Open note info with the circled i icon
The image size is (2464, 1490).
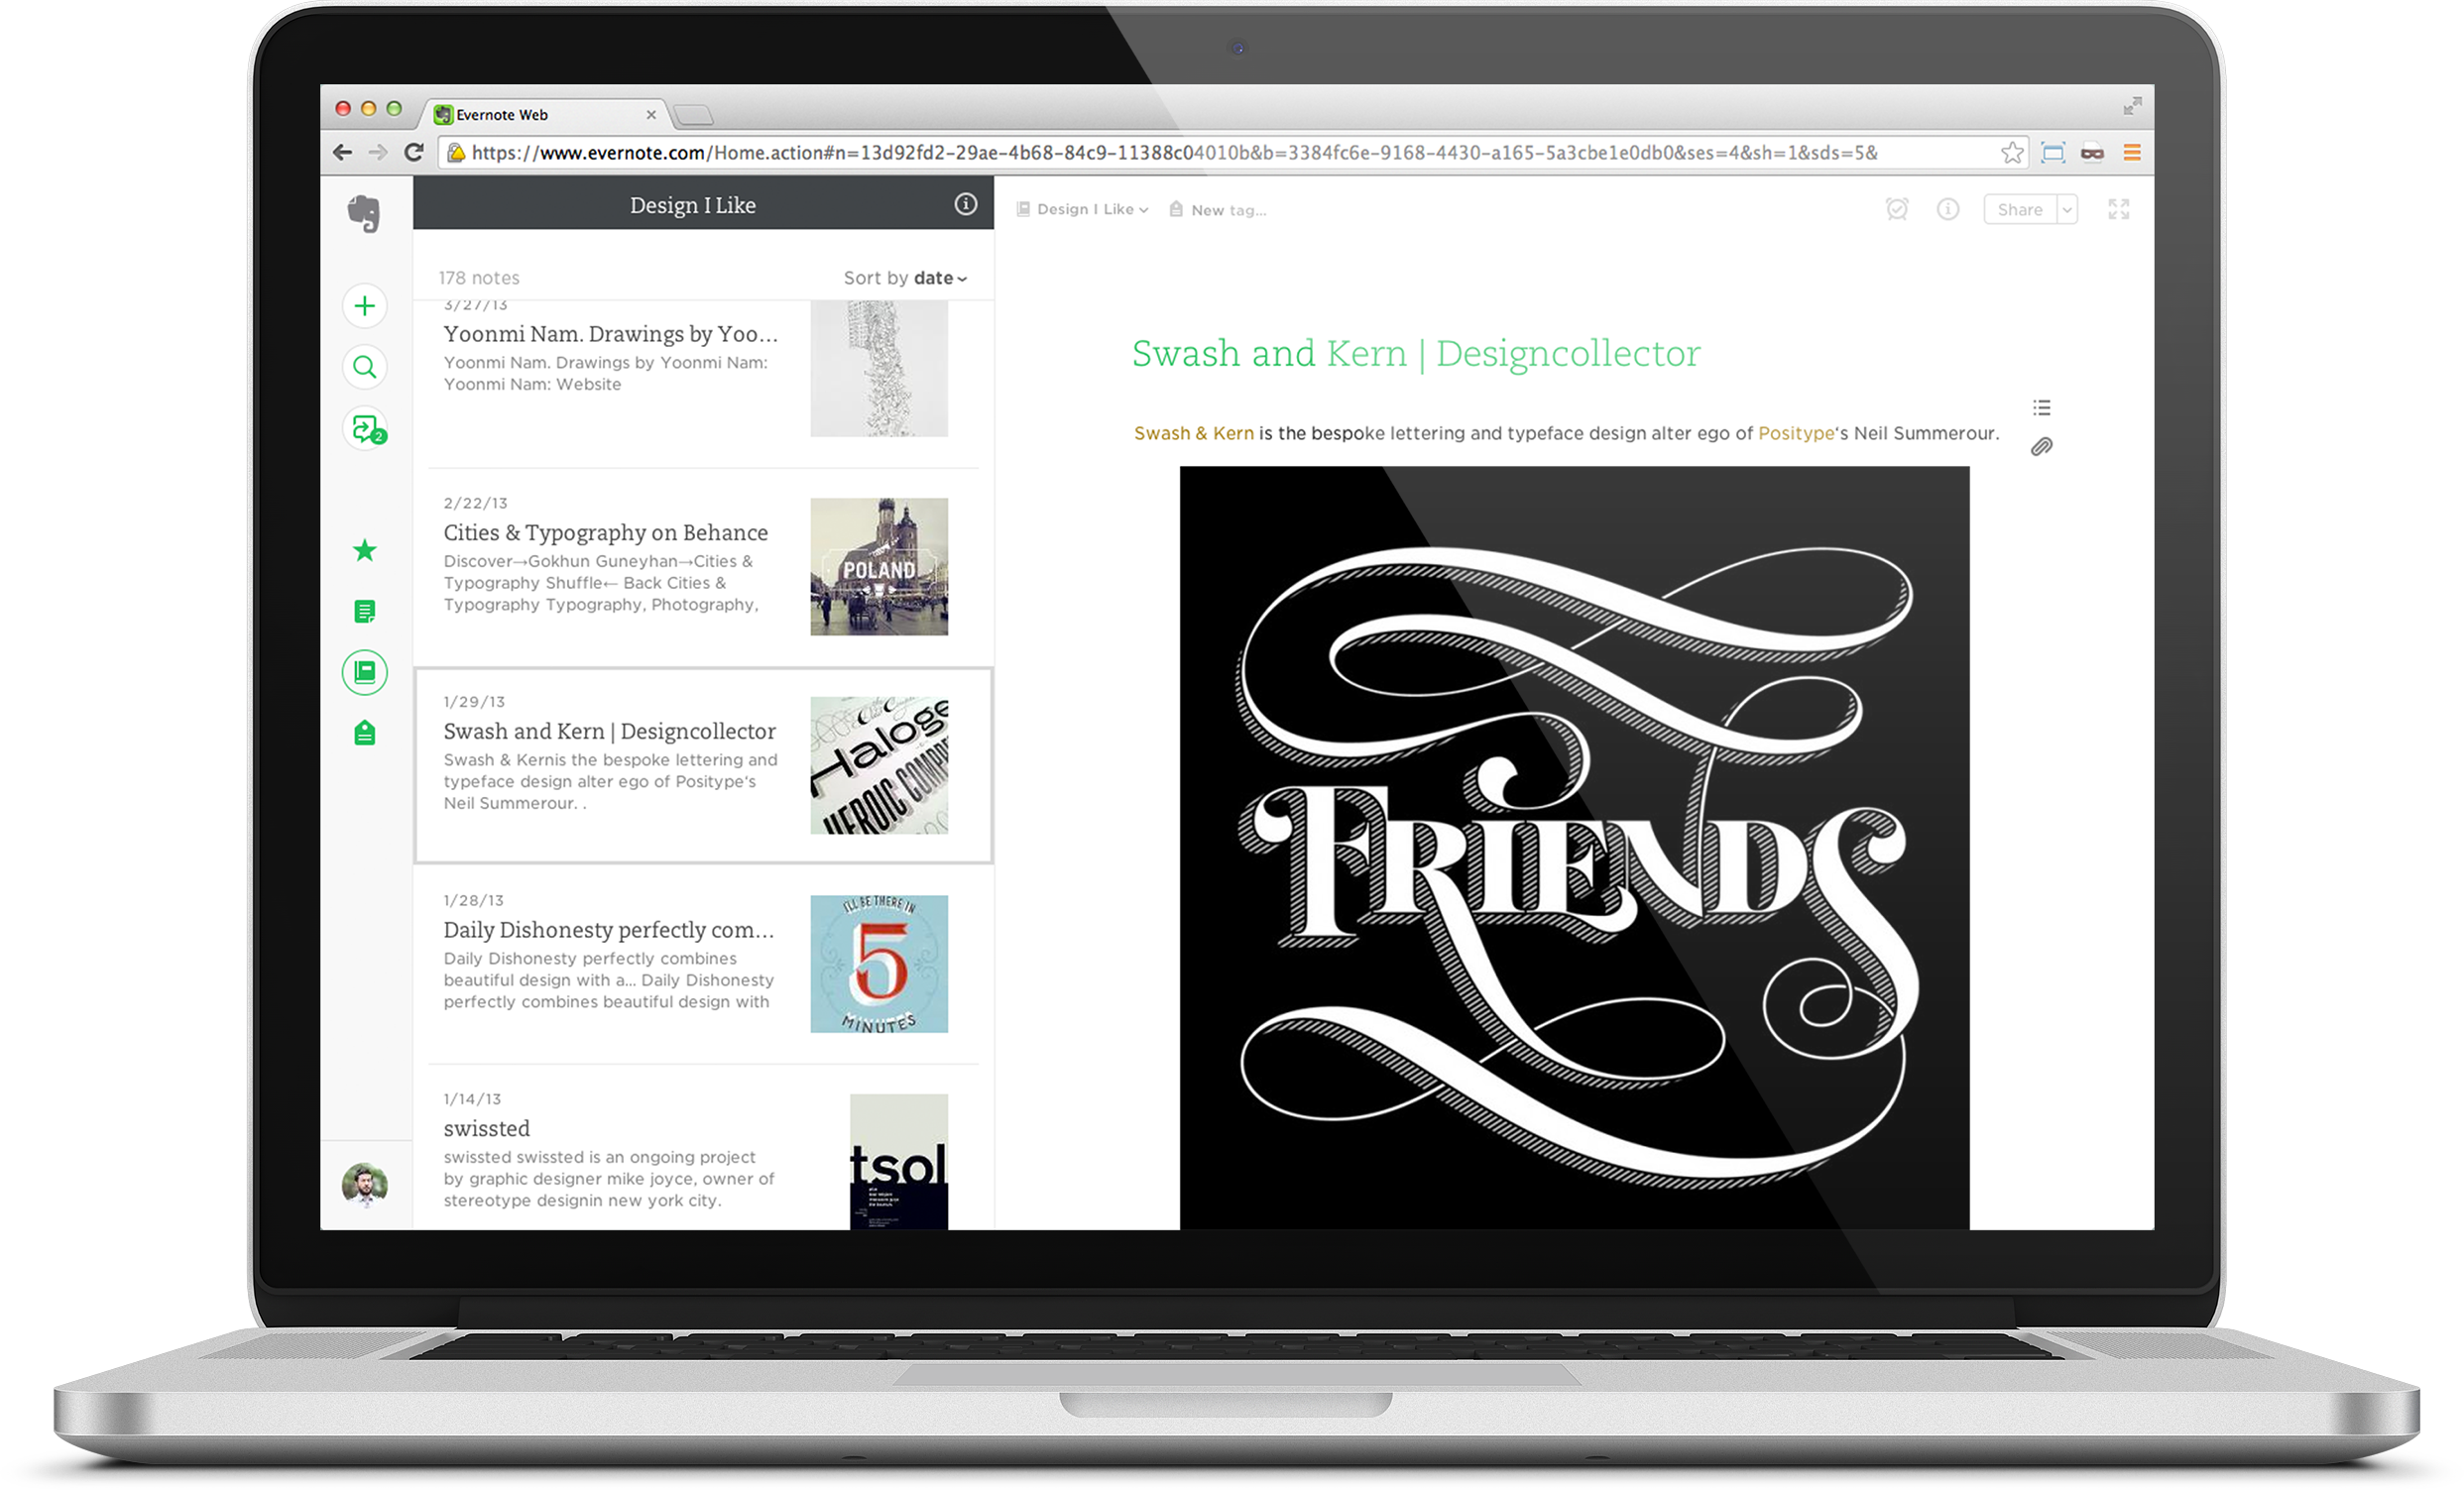[x=1948, y=209]
